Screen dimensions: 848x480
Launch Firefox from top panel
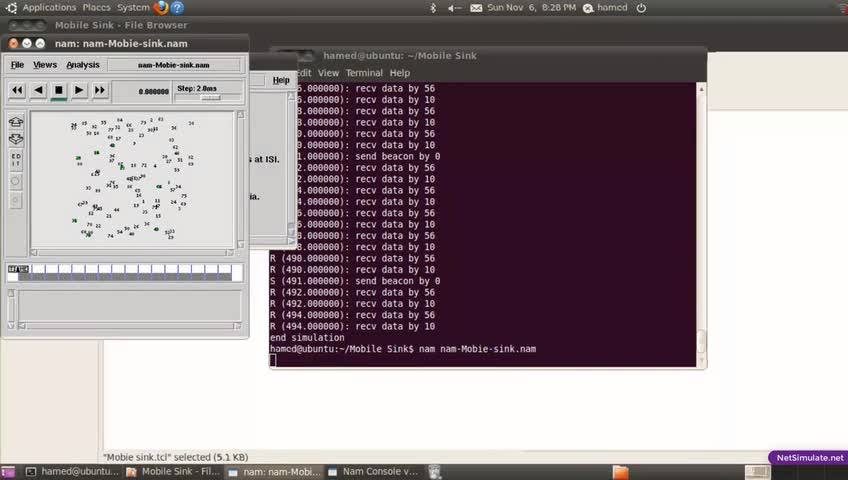(161, 8)
